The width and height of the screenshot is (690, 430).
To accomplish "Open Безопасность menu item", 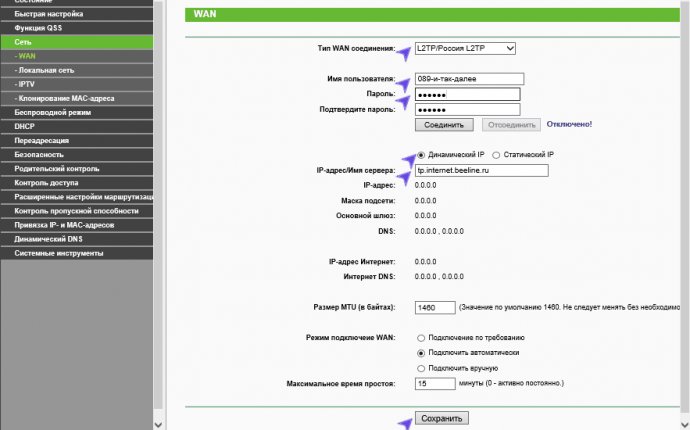I will pos(77,154).
